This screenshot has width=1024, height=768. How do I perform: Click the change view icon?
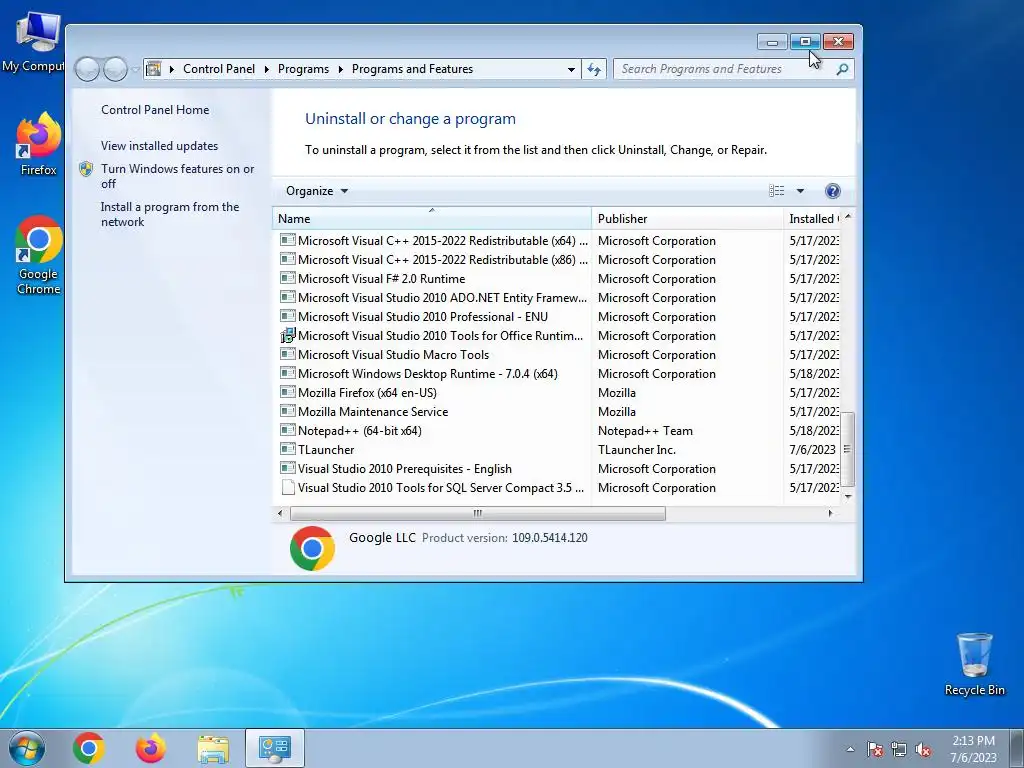coord(776,191)
